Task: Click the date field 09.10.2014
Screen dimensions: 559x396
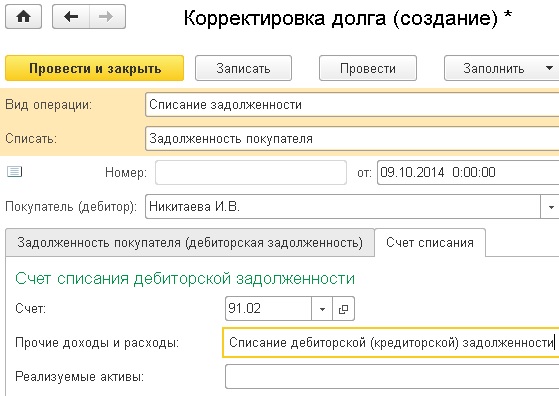Action: click(468, 173)
